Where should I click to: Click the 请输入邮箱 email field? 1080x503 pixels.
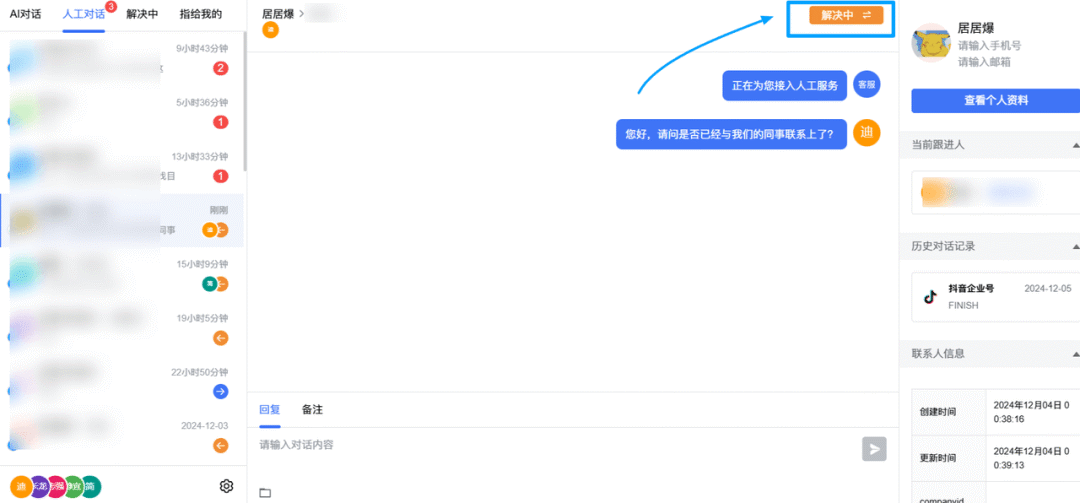[984, 61]
